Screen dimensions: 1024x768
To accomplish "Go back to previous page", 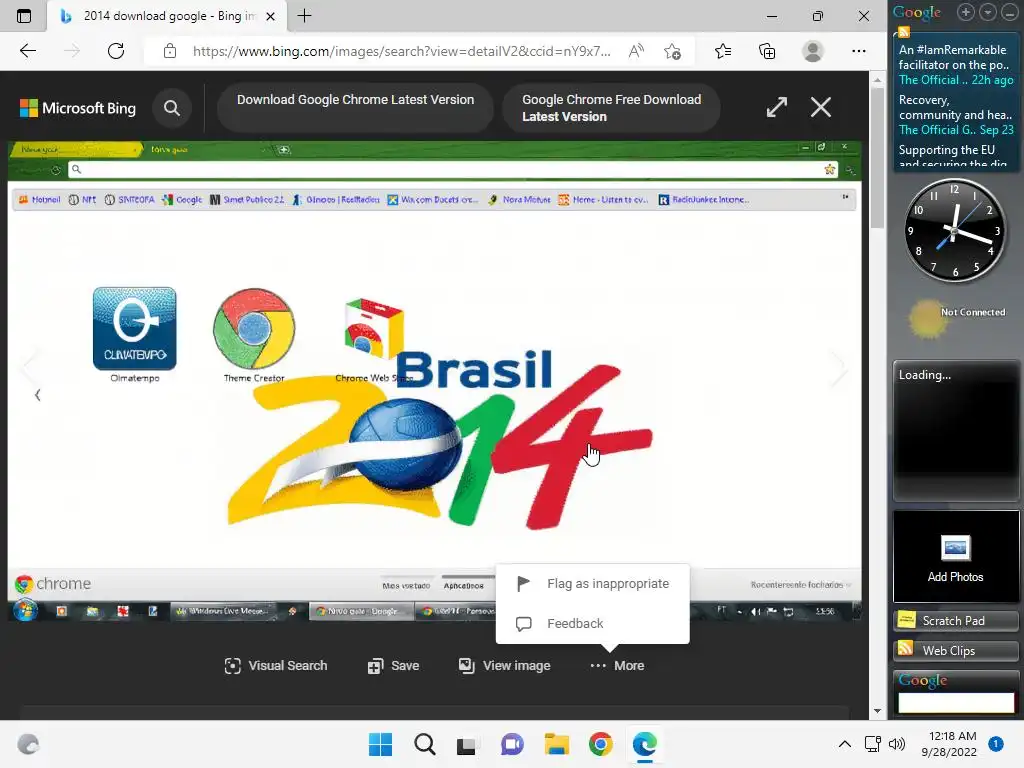I will [27, 51].
